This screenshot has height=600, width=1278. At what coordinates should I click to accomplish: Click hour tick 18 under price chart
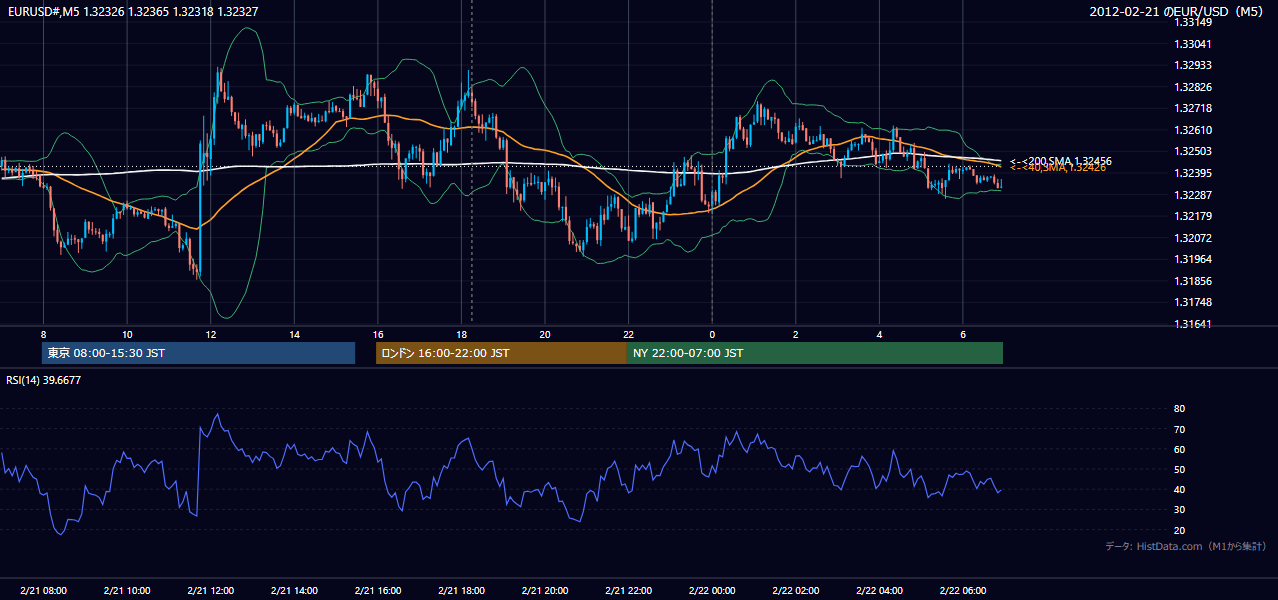[x=461, y=334]
